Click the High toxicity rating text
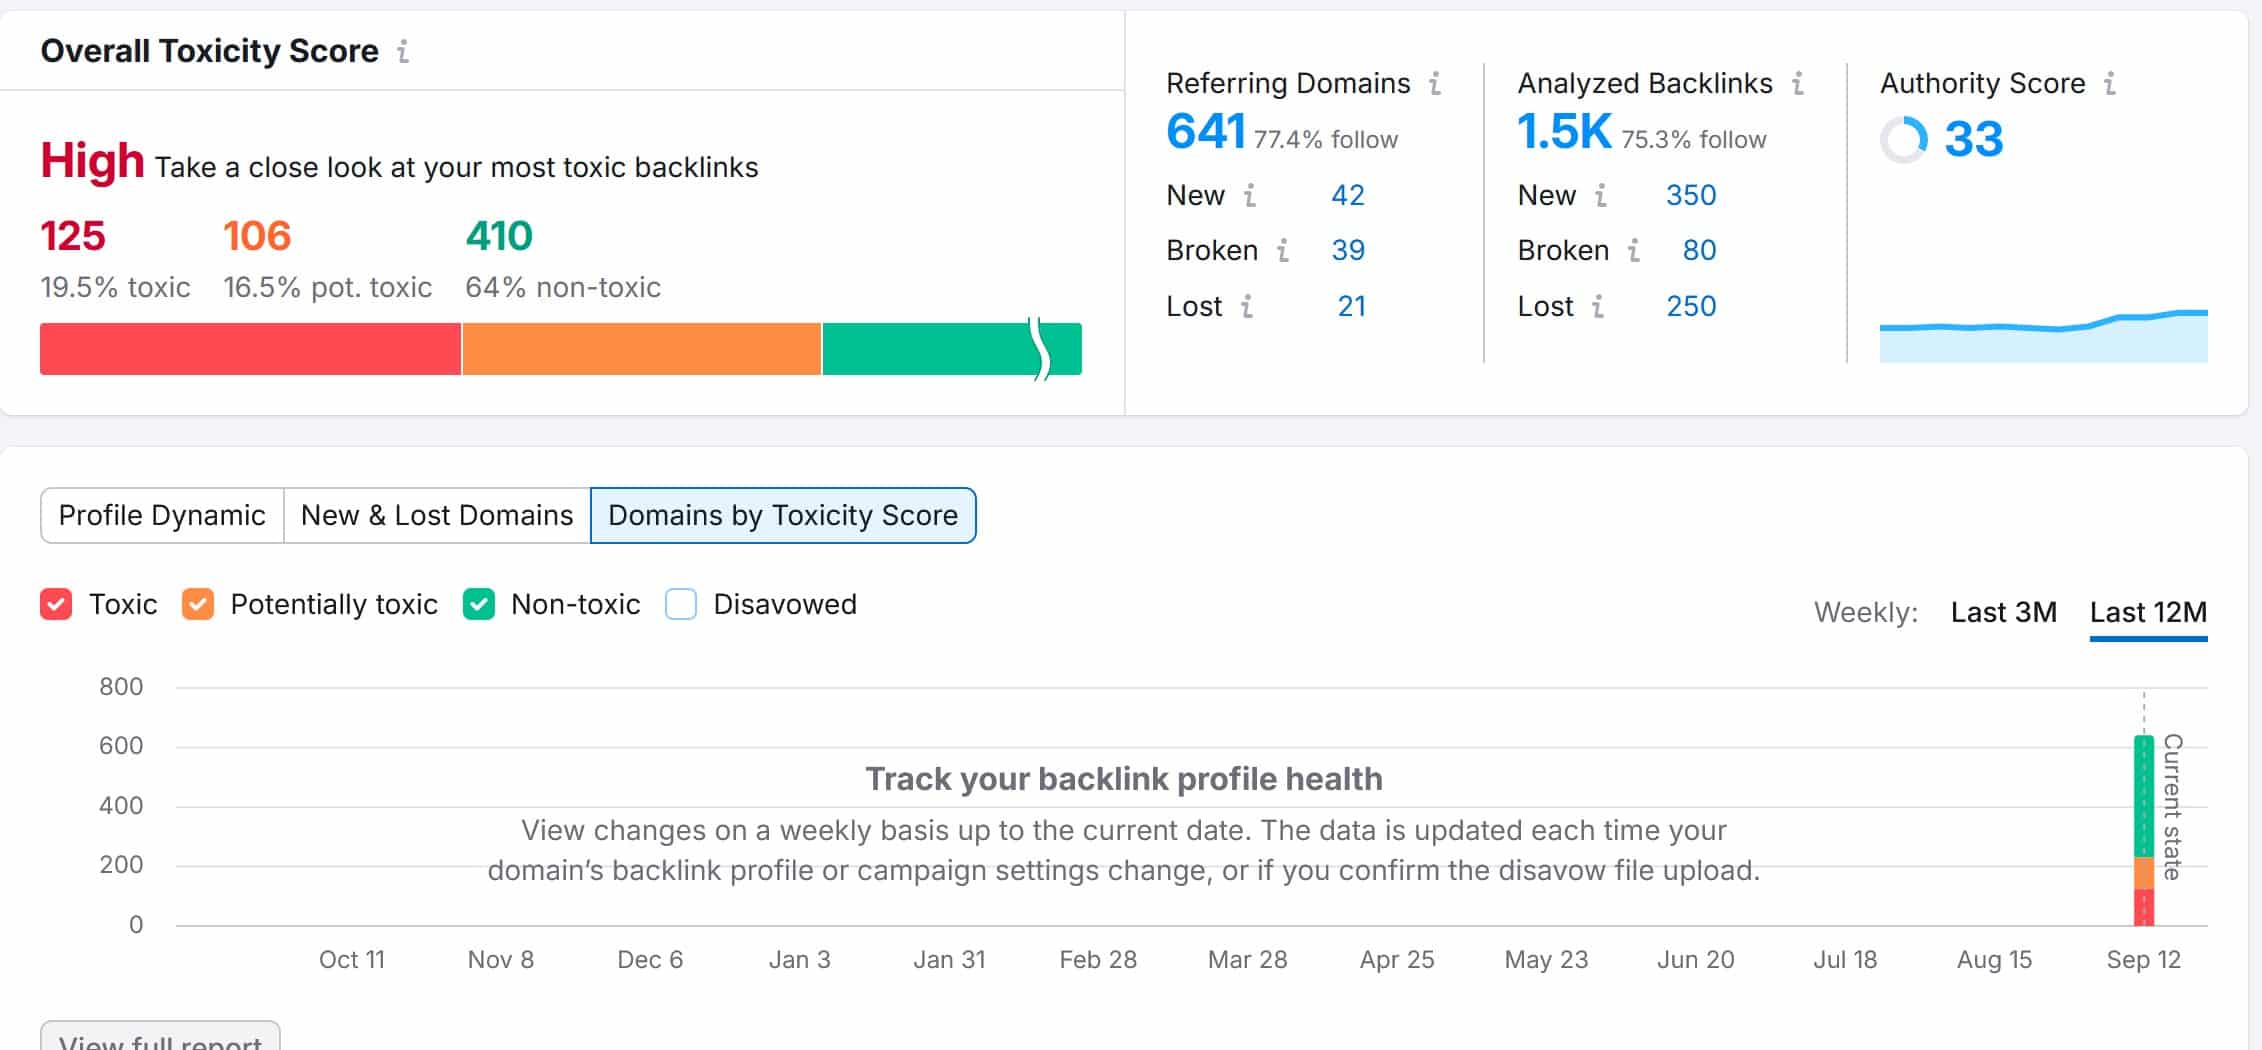 (93, 161)
